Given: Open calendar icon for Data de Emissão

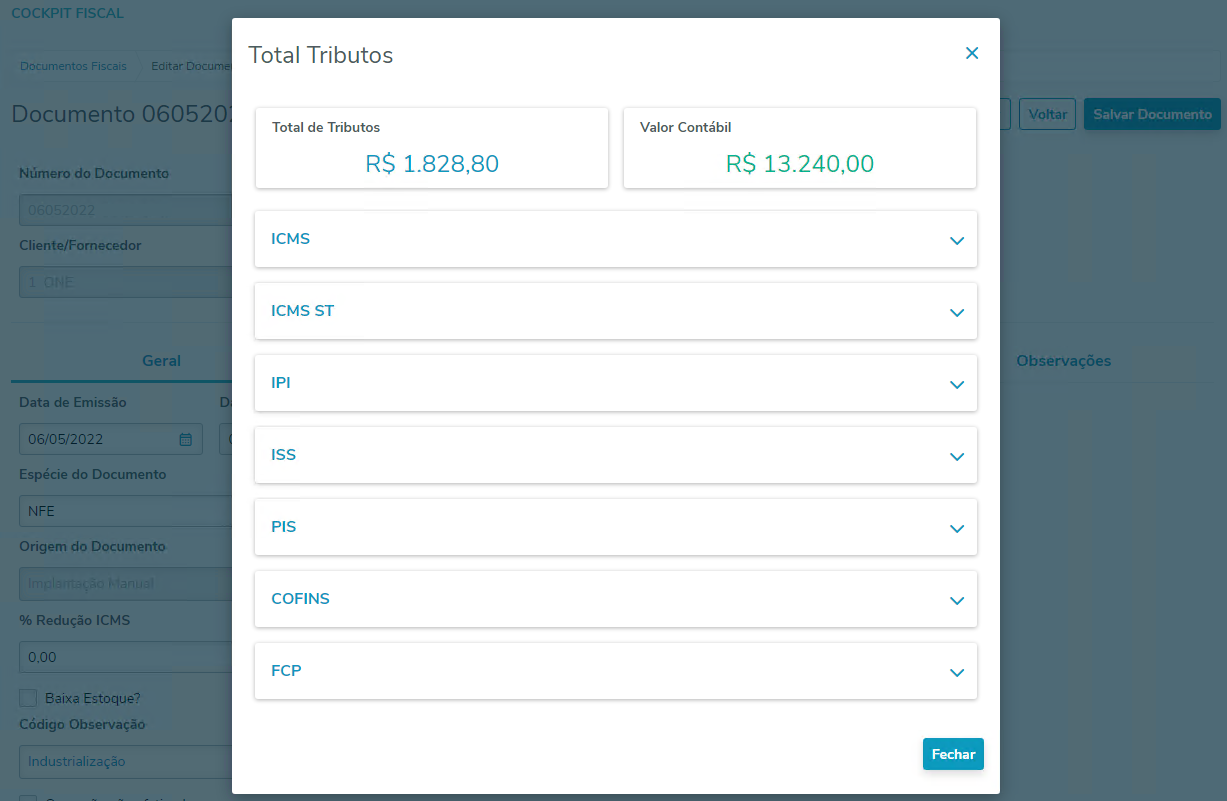Looking at the screenshot, I should click(185, 439).
